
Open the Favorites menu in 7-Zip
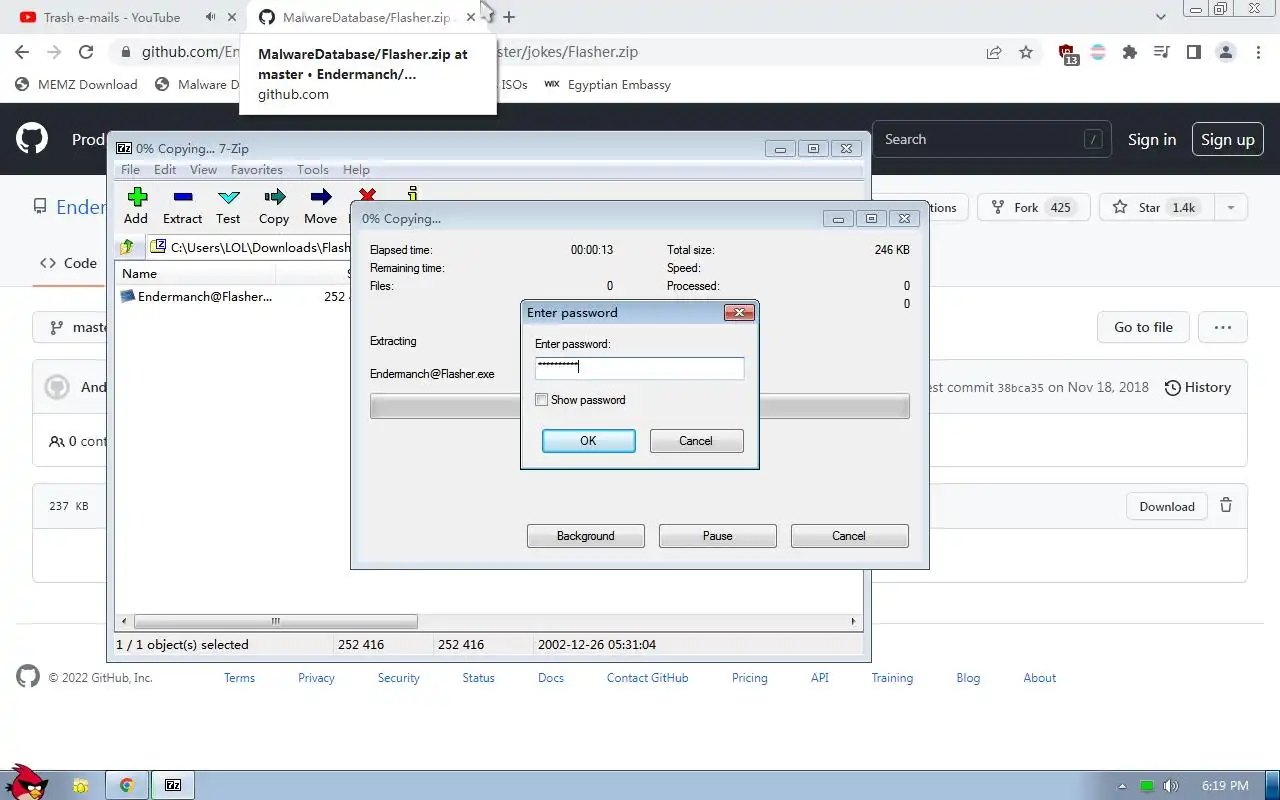click(x=256, y=170)
